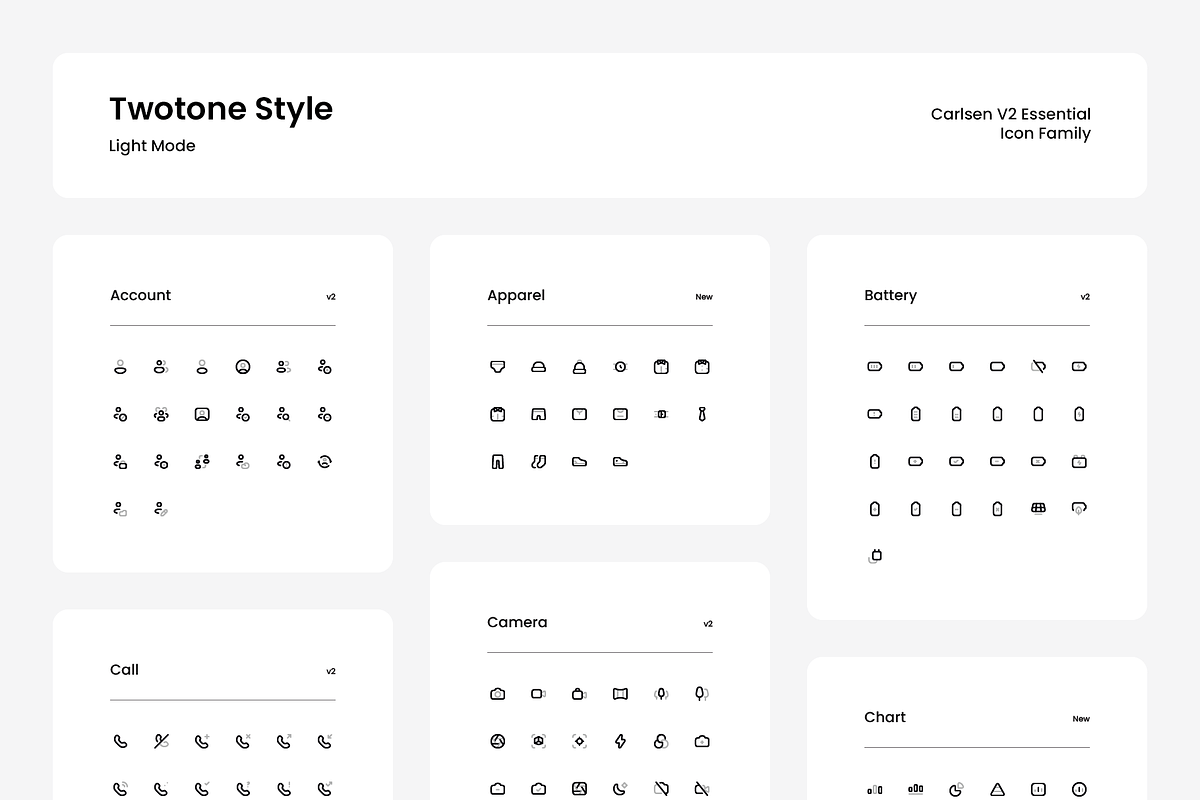The width and height of the screenshot is (1200, 800).
Task: Click 'Carlsen V2 Essential Icon Family' text
Action: pyautogui.click(x=1011, y=124)
